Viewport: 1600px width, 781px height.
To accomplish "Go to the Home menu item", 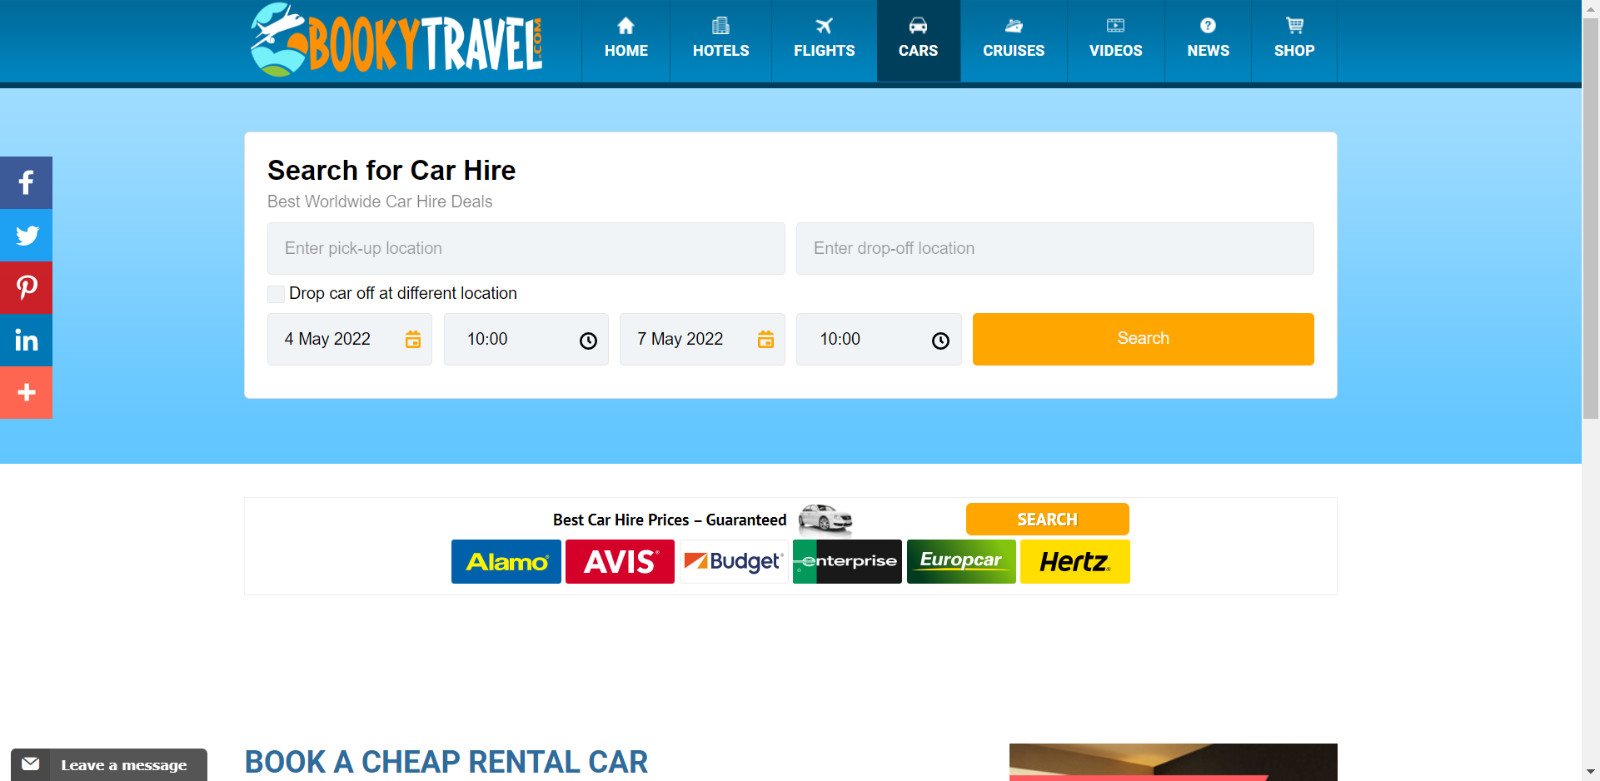I will click(x=626, y=40).
